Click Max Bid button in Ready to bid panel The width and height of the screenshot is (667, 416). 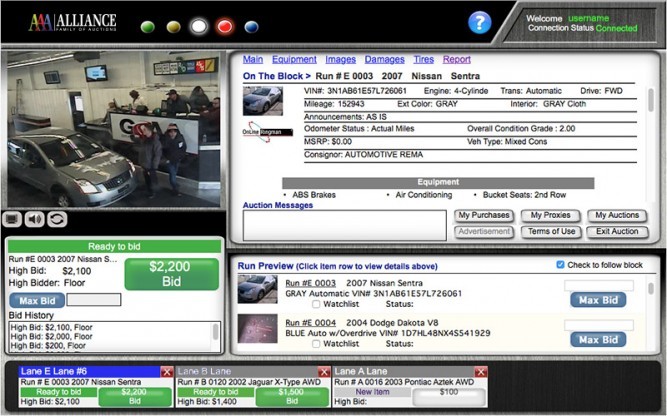(x=37, y=300)
